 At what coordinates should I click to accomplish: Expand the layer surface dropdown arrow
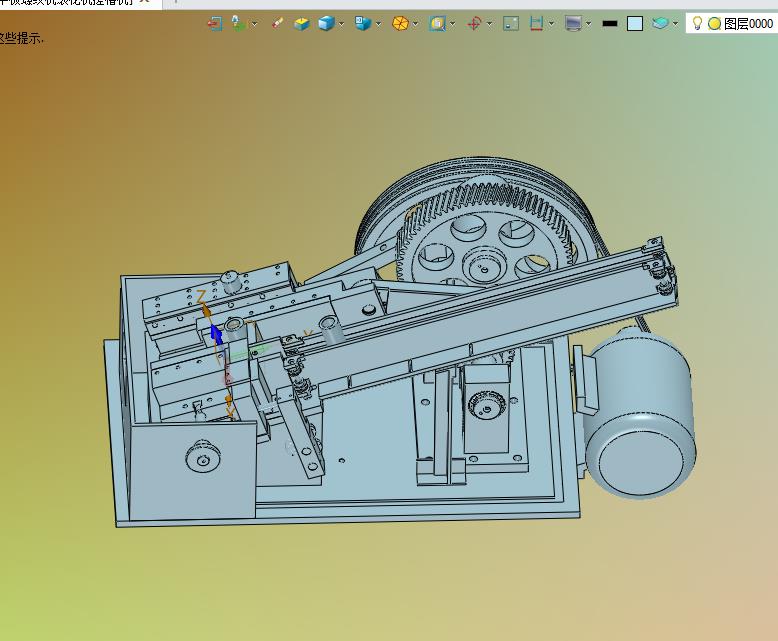coord(675,23)
